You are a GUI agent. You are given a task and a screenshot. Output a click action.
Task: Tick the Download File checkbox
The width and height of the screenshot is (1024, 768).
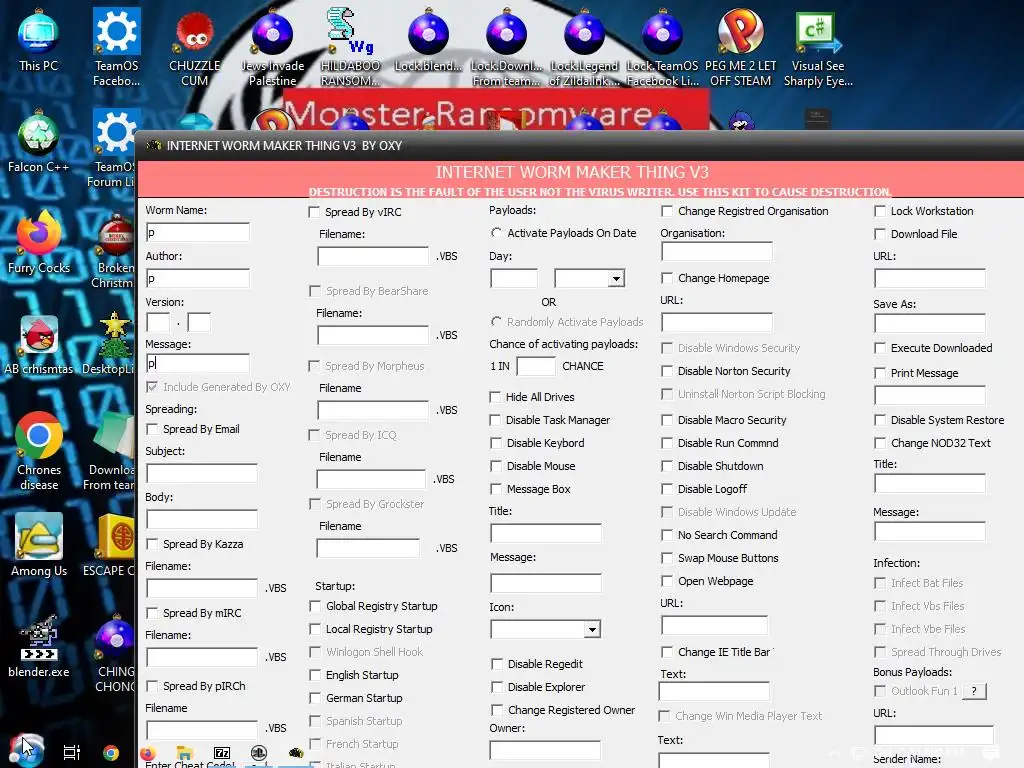pos(880,234)
